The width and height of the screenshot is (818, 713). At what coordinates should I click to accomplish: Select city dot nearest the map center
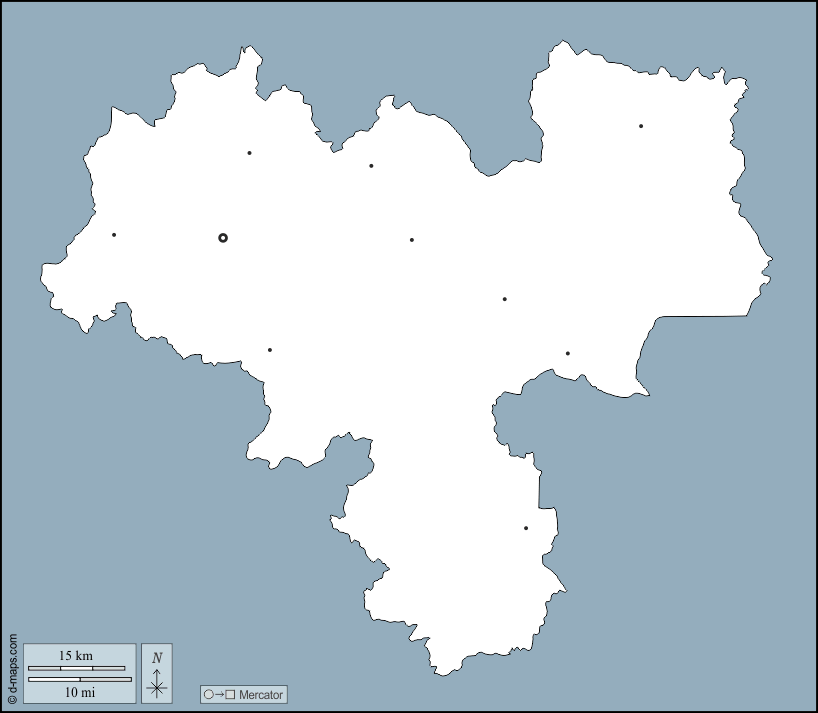412,240
